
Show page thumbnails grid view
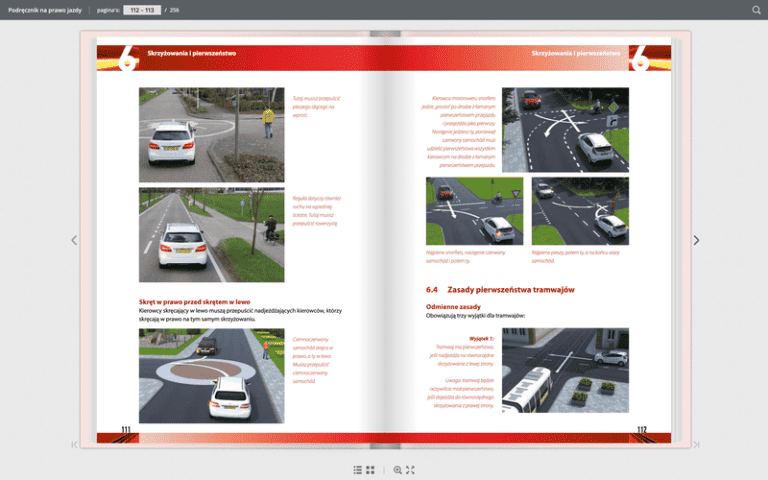click(370, 469)
